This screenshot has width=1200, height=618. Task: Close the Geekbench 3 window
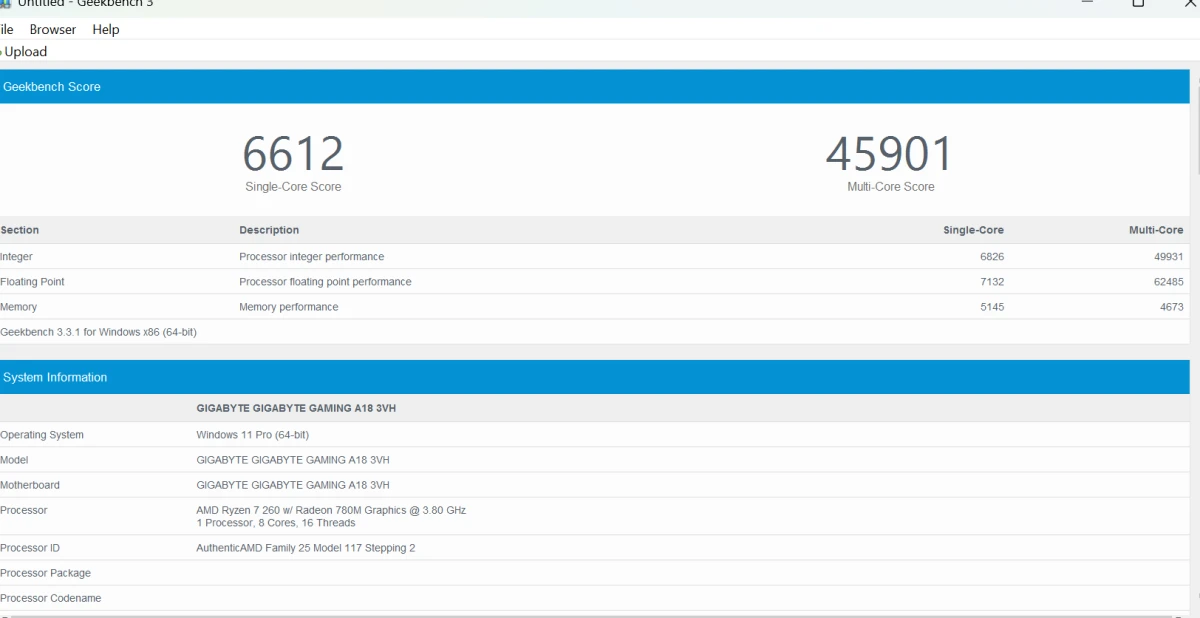[x=1188, y=3]
